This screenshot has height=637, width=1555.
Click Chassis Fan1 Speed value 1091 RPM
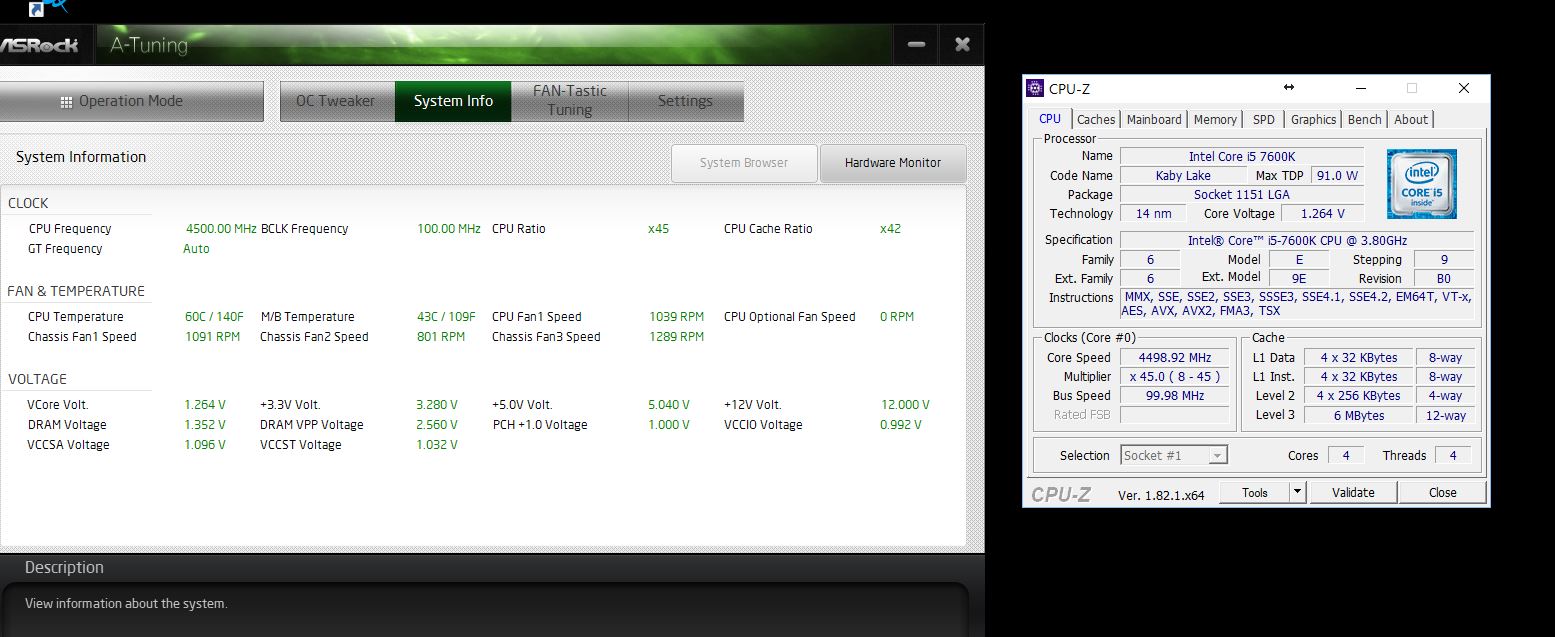click(x=213, y=336)
